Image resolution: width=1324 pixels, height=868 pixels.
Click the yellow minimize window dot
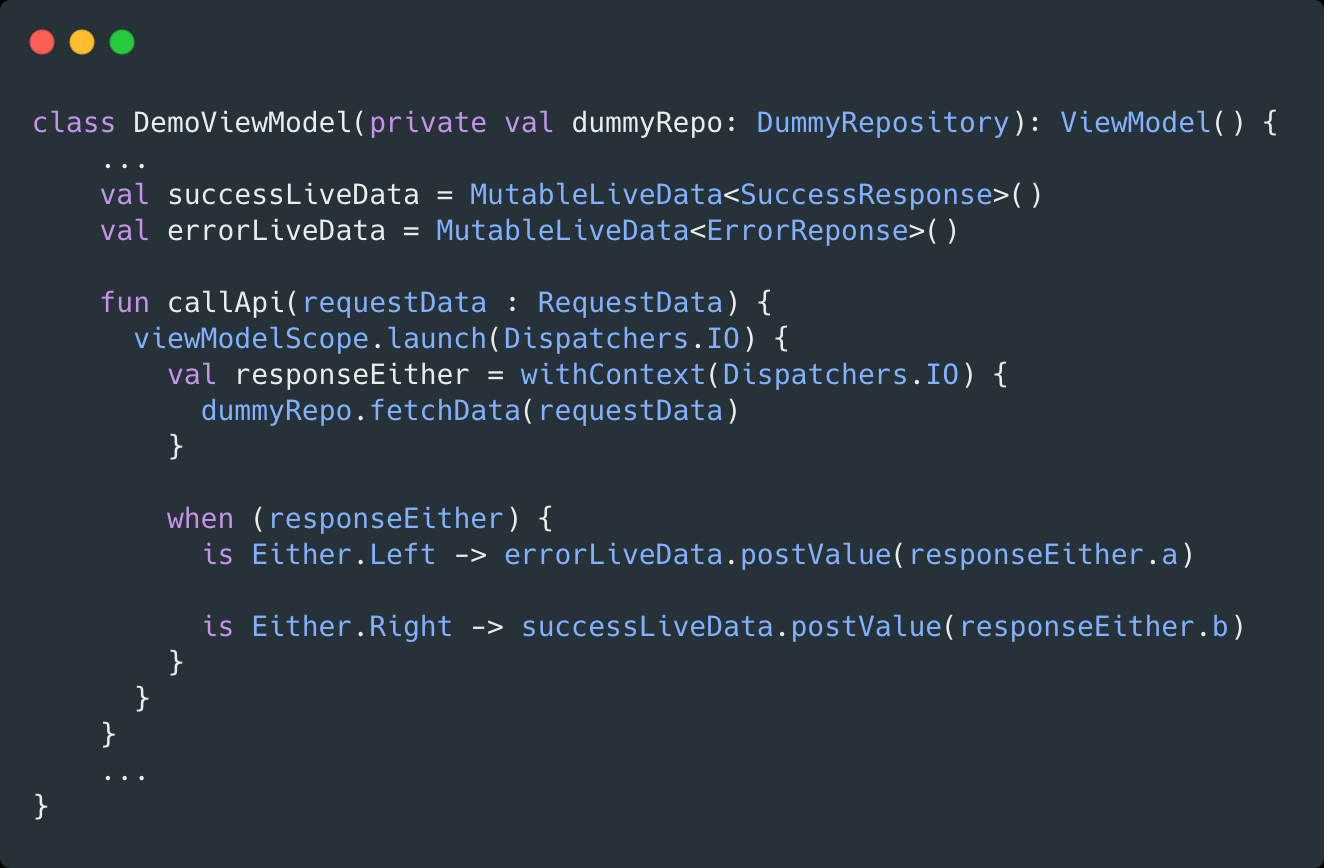(82, 42)
